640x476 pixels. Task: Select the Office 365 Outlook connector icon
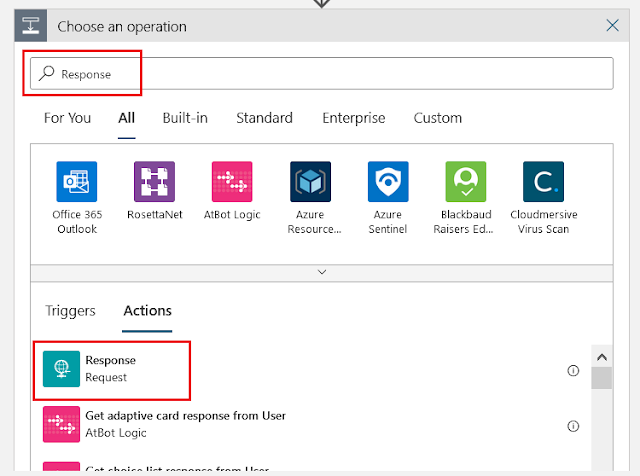(76, 182)
